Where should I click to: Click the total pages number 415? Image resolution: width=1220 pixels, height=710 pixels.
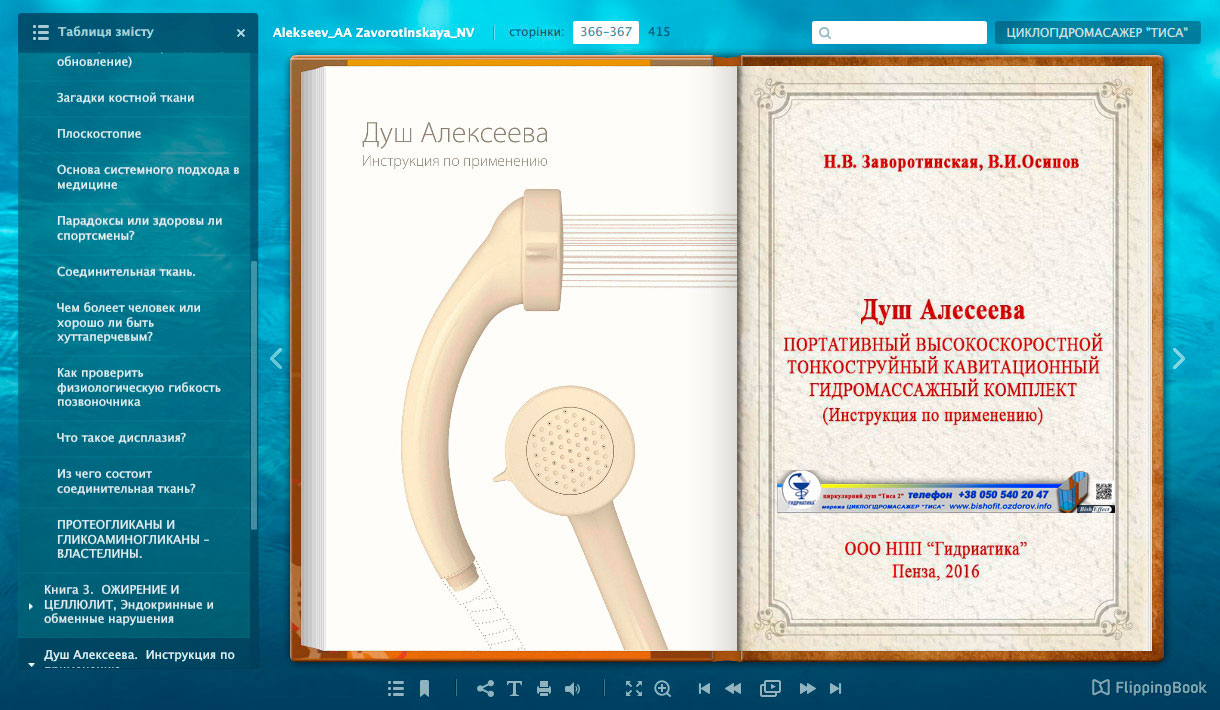[659, 32]
